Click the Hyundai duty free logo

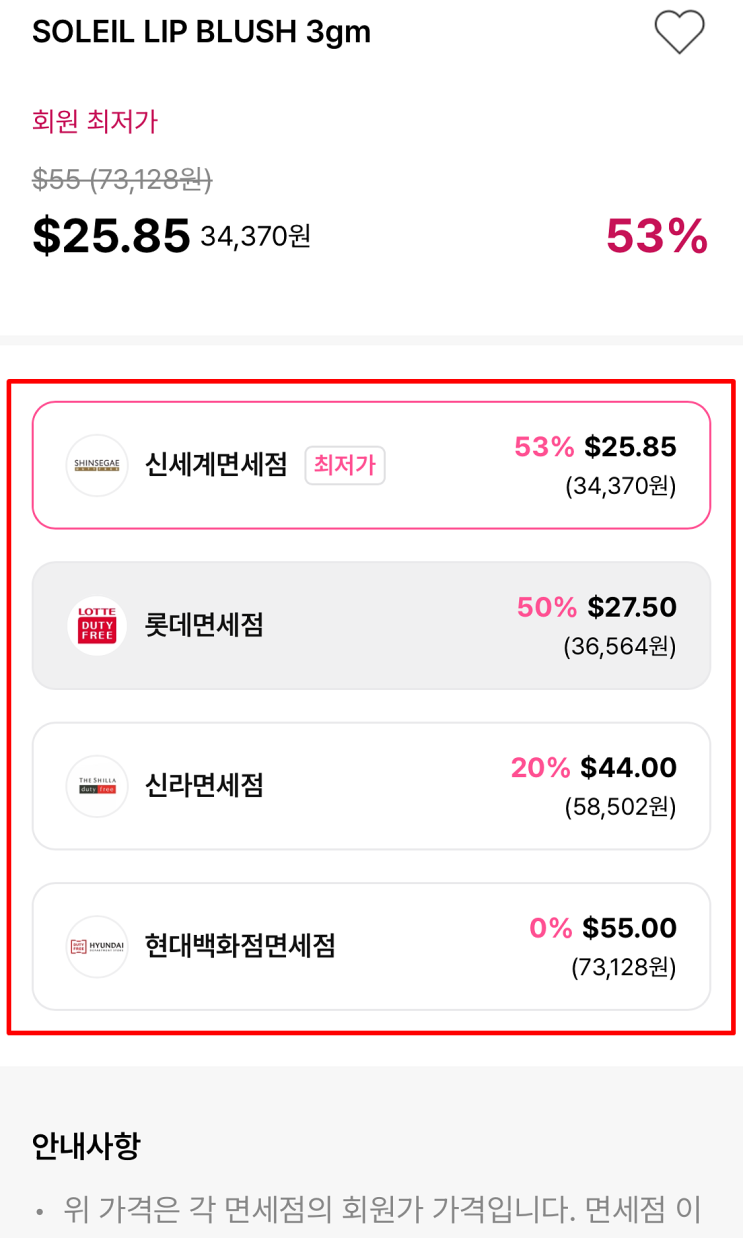[97, 946]
